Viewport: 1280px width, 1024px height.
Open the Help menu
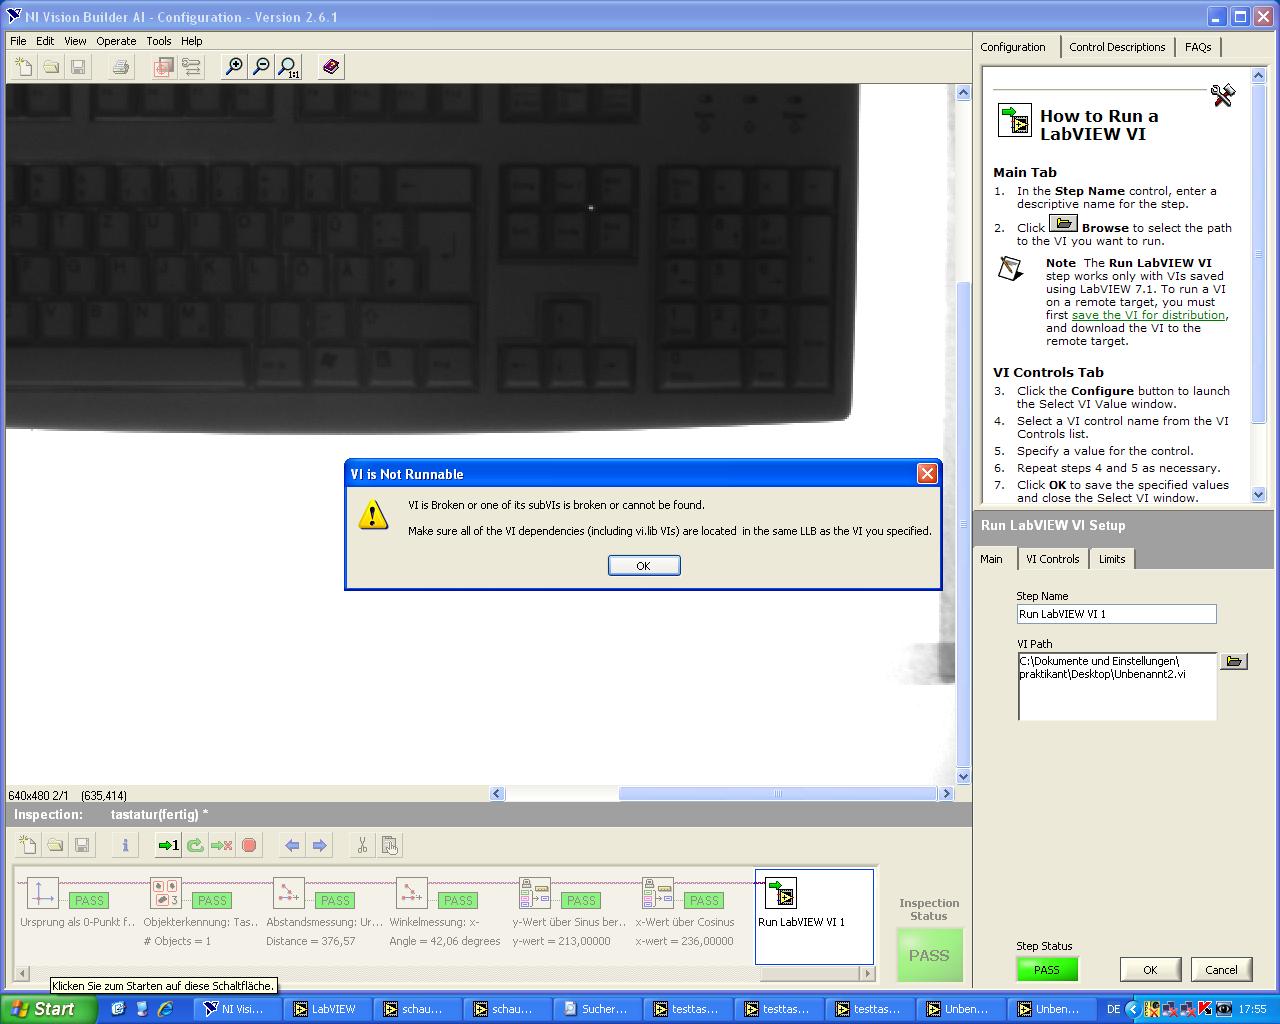(x=191, y=41)
